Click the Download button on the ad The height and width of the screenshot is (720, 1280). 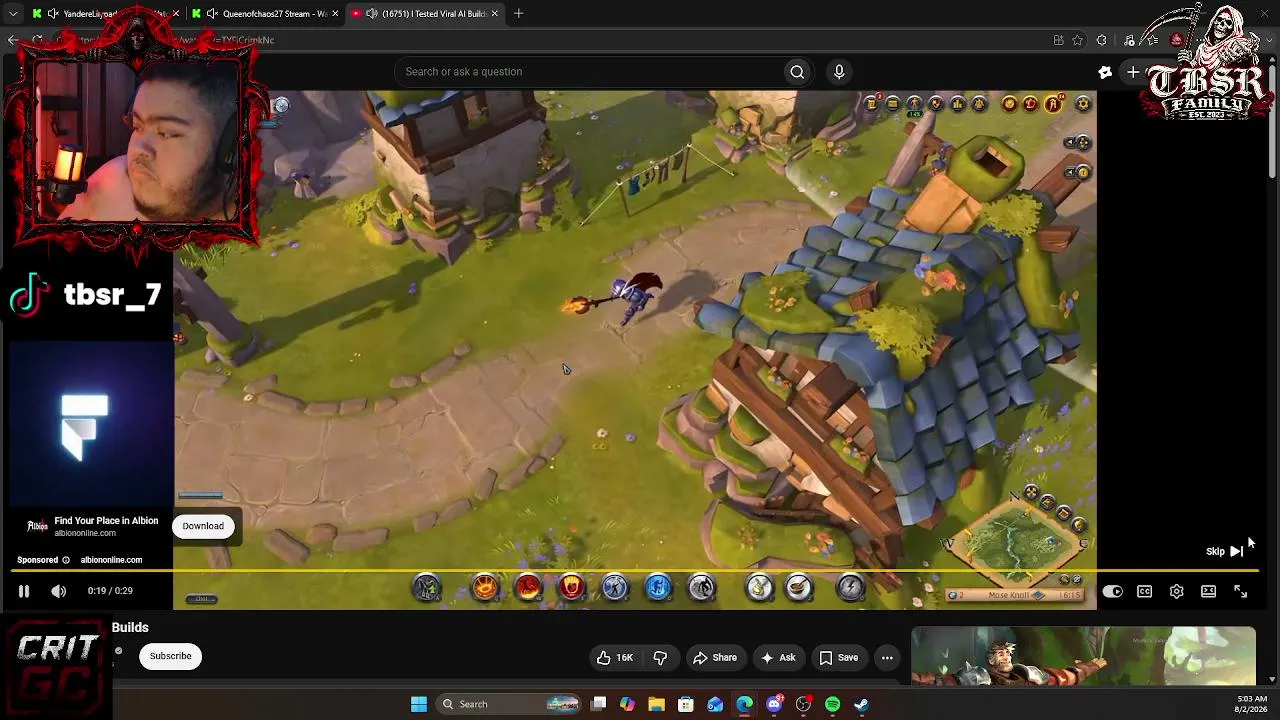(x=203, y=526)
